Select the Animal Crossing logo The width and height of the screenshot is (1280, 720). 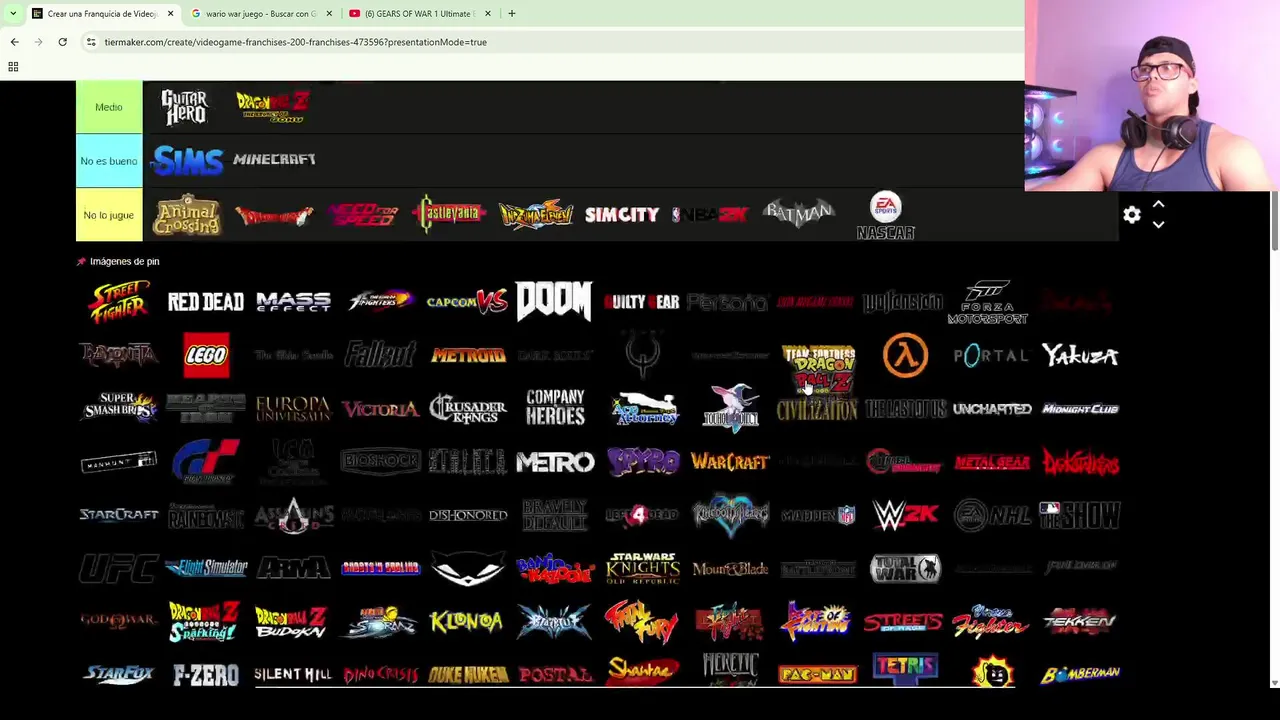(x=187, y=214)
